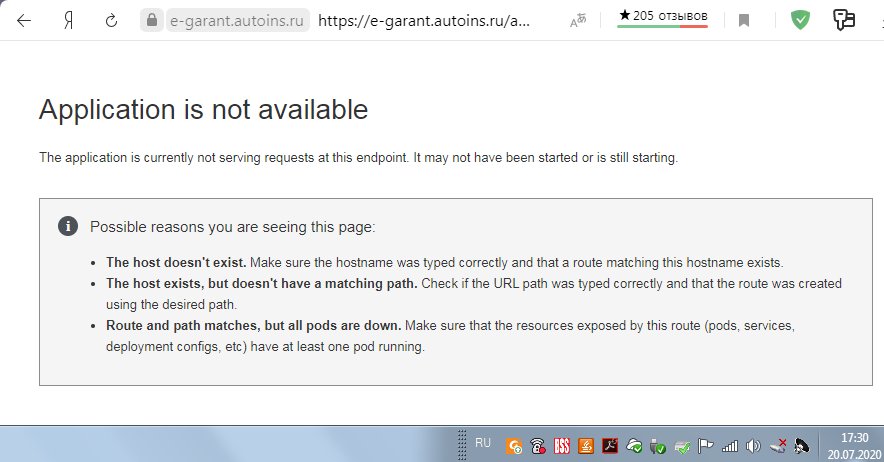Open Yandex home via the Я icon

pyautogui.click(x=69, y=20)
